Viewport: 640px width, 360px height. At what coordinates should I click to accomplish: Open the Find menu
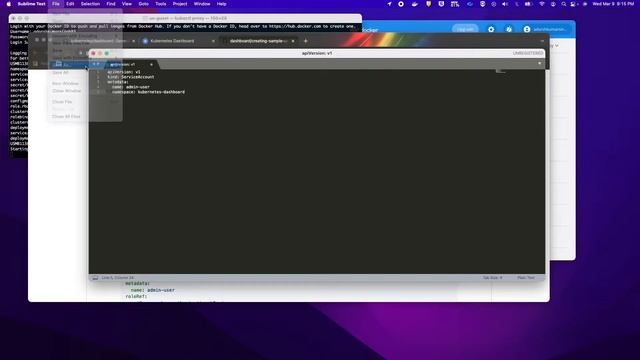(111, 4)
